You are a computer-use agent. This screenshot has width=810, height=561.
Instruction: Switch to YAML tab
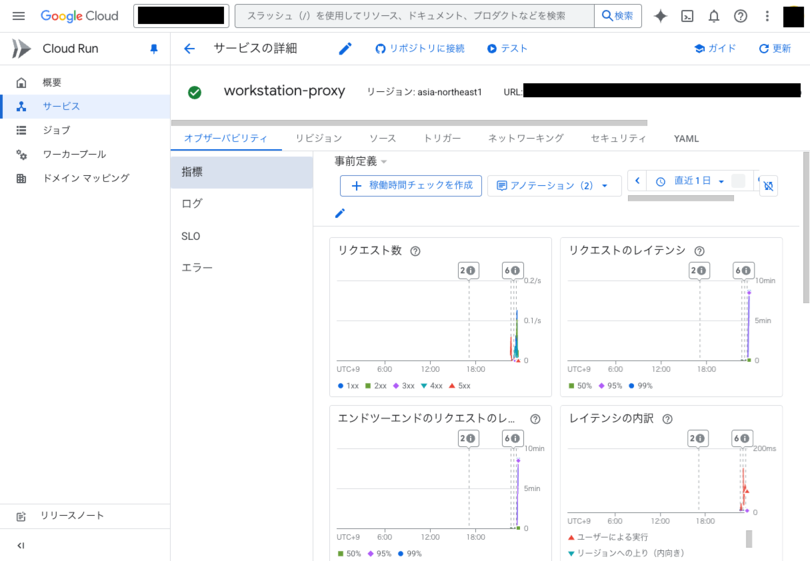click(686, 138)
